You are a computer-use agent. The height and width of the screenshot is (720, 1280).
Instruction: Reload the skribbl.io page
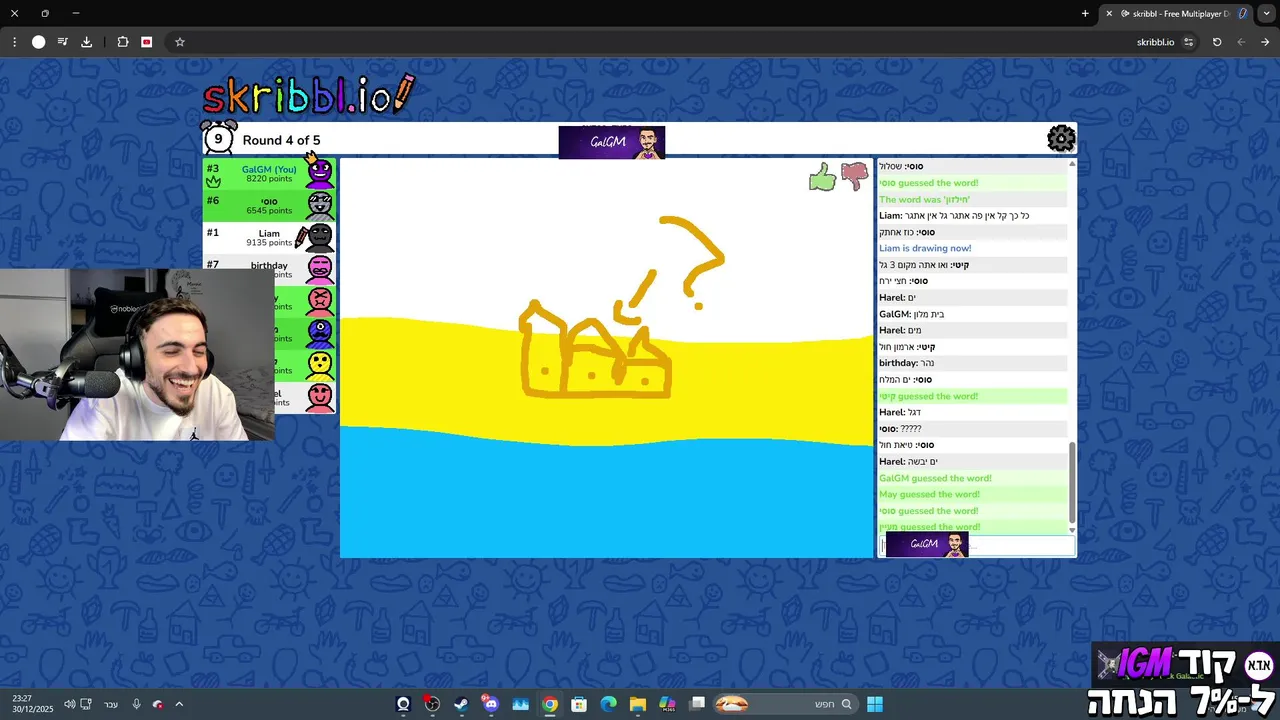tap(1217, 42)
